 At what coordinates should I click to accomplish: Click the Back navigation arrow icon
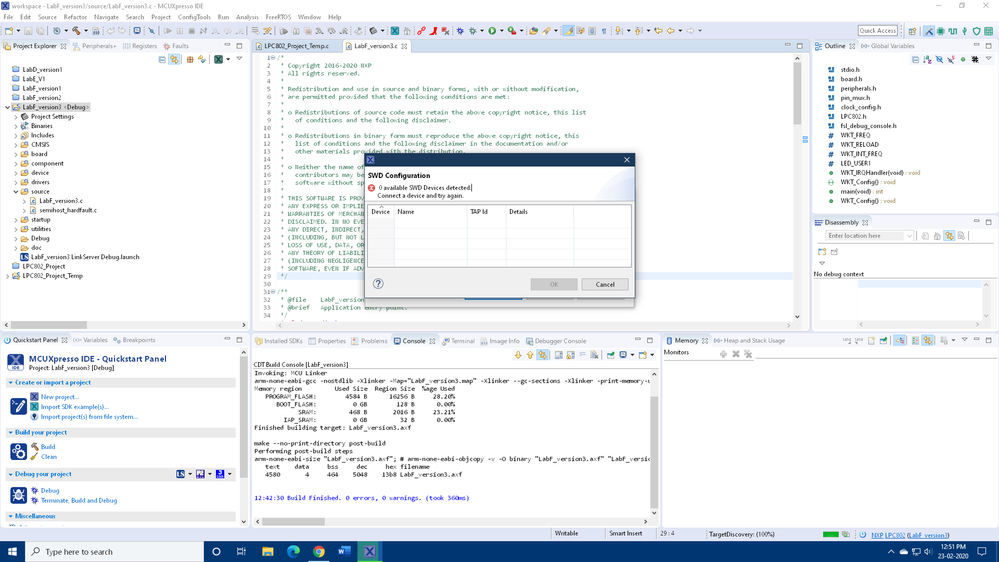(671, 31)
